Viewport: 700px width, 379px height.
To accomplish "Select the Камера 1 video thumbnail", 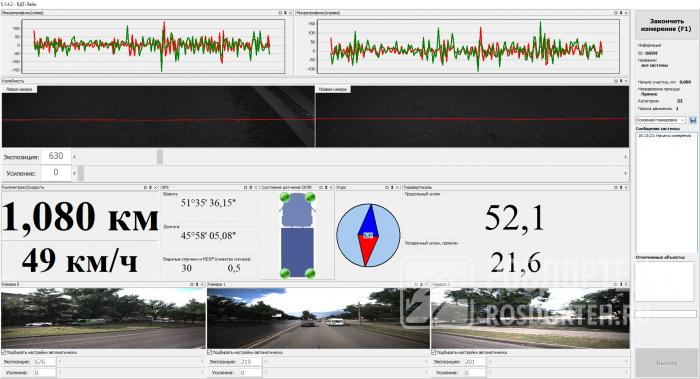I will (318, 318).
